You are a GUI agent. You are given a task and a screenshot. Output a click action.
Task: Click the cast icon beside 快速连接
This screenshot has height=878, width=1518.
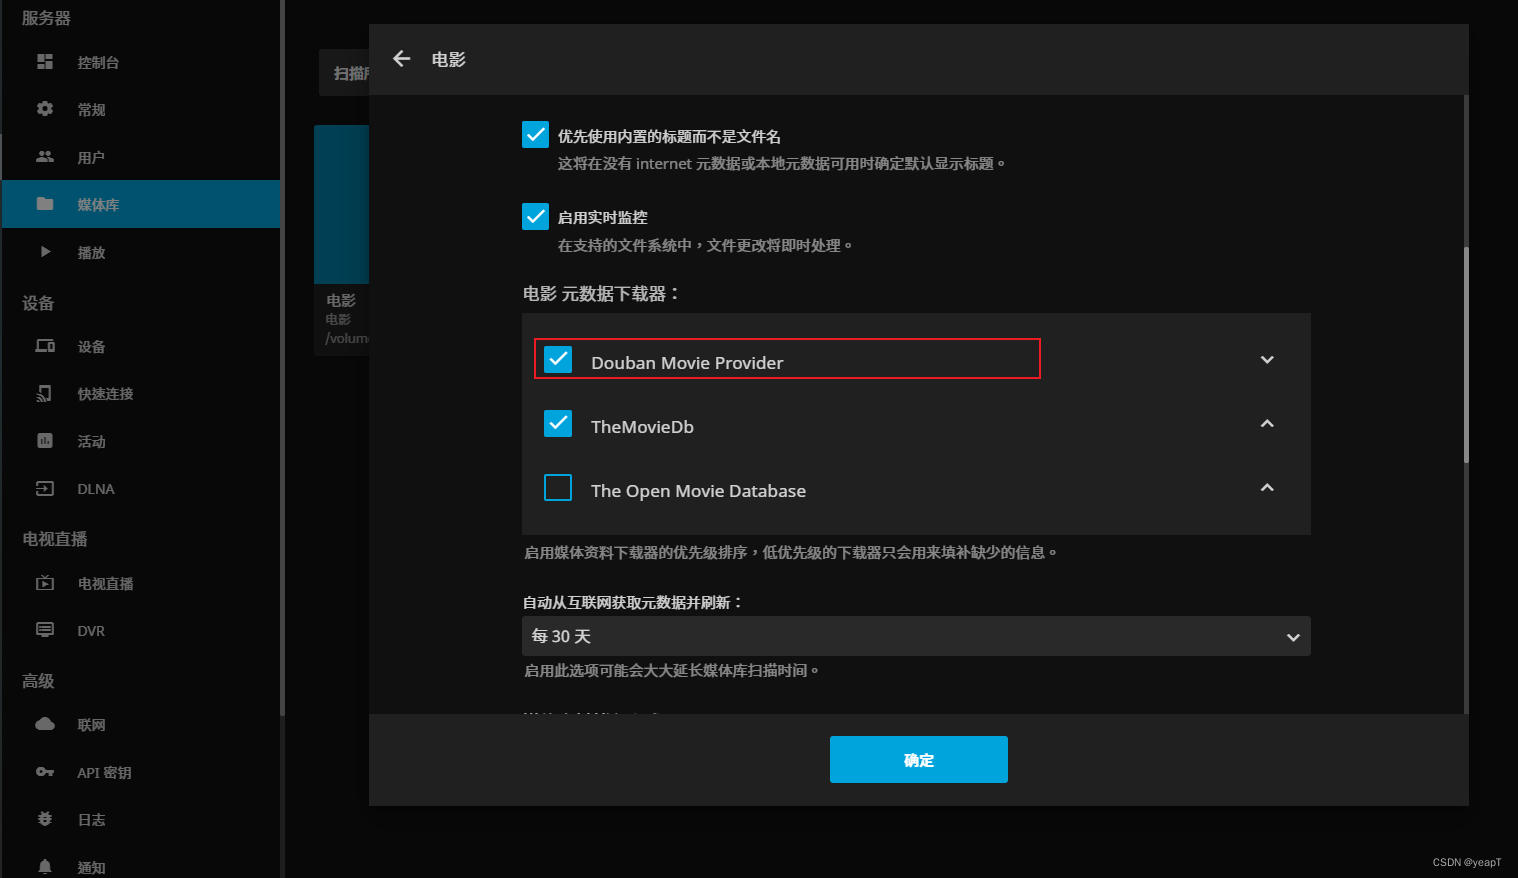coord(45,394)
